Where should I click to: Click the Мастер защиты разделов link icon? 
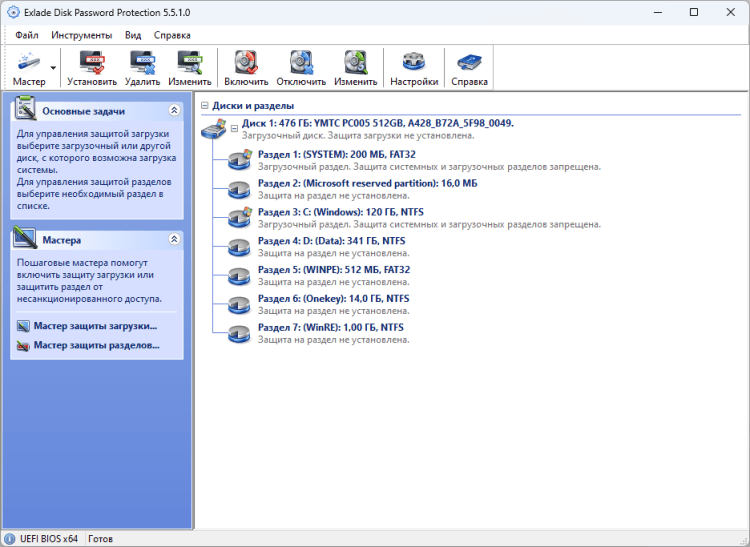(x=23, y=346)
